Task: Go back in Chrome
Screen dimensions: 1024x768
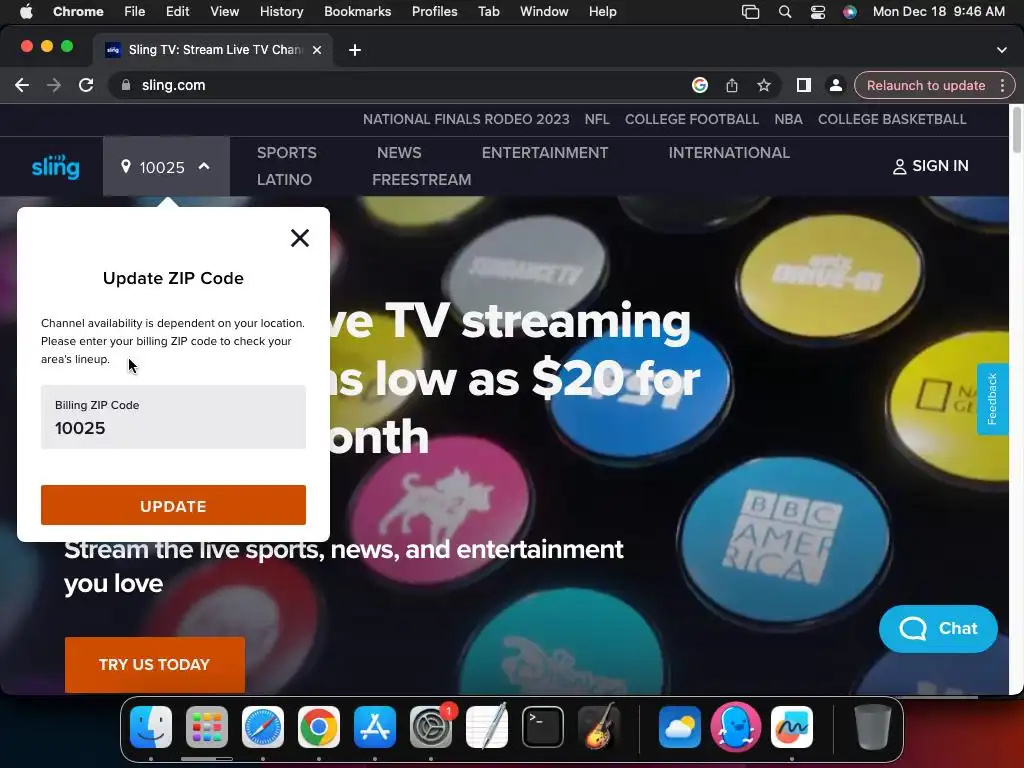Action: pyautogui.click(x=22, y=86)
